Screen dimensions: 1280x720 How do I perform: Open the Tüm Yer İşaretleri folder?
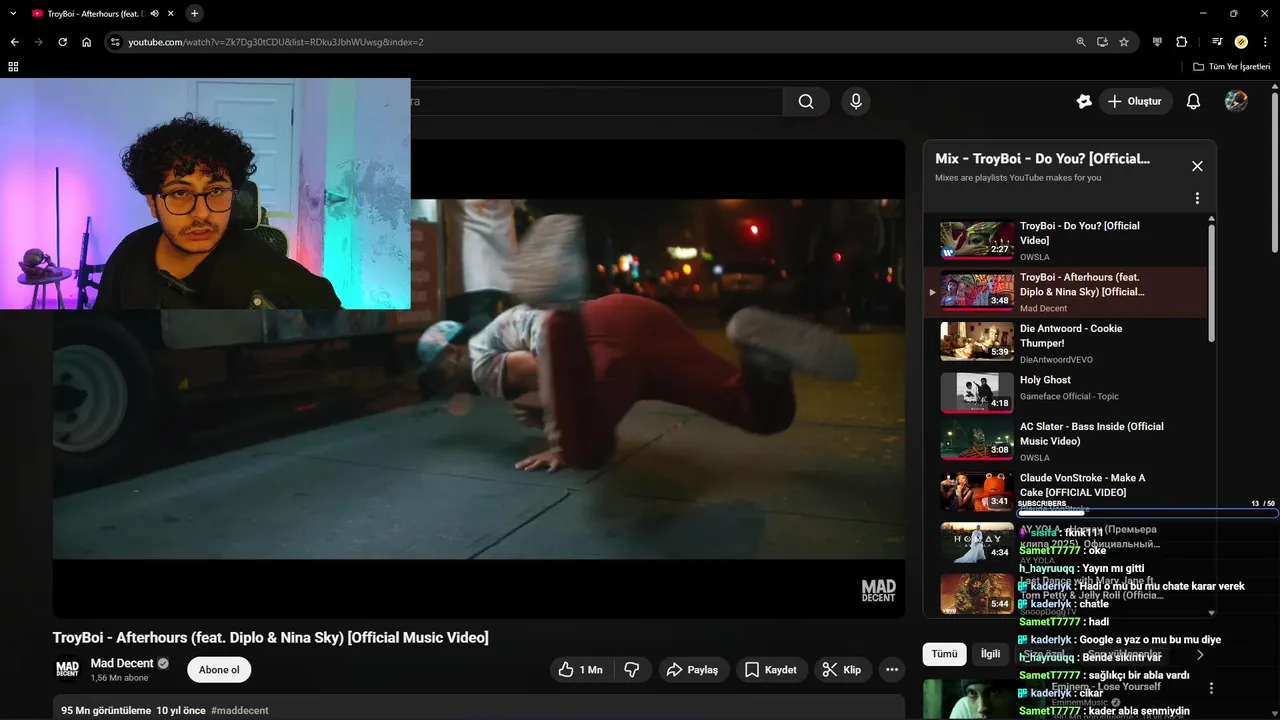click(1231, 67)
